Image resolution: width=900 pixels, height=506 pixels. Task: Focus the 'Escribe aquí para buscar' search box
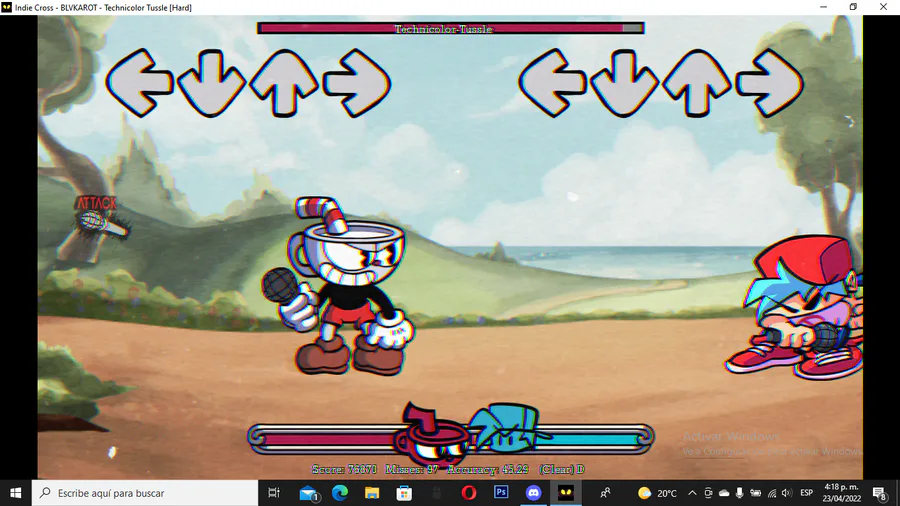[145, 493]
